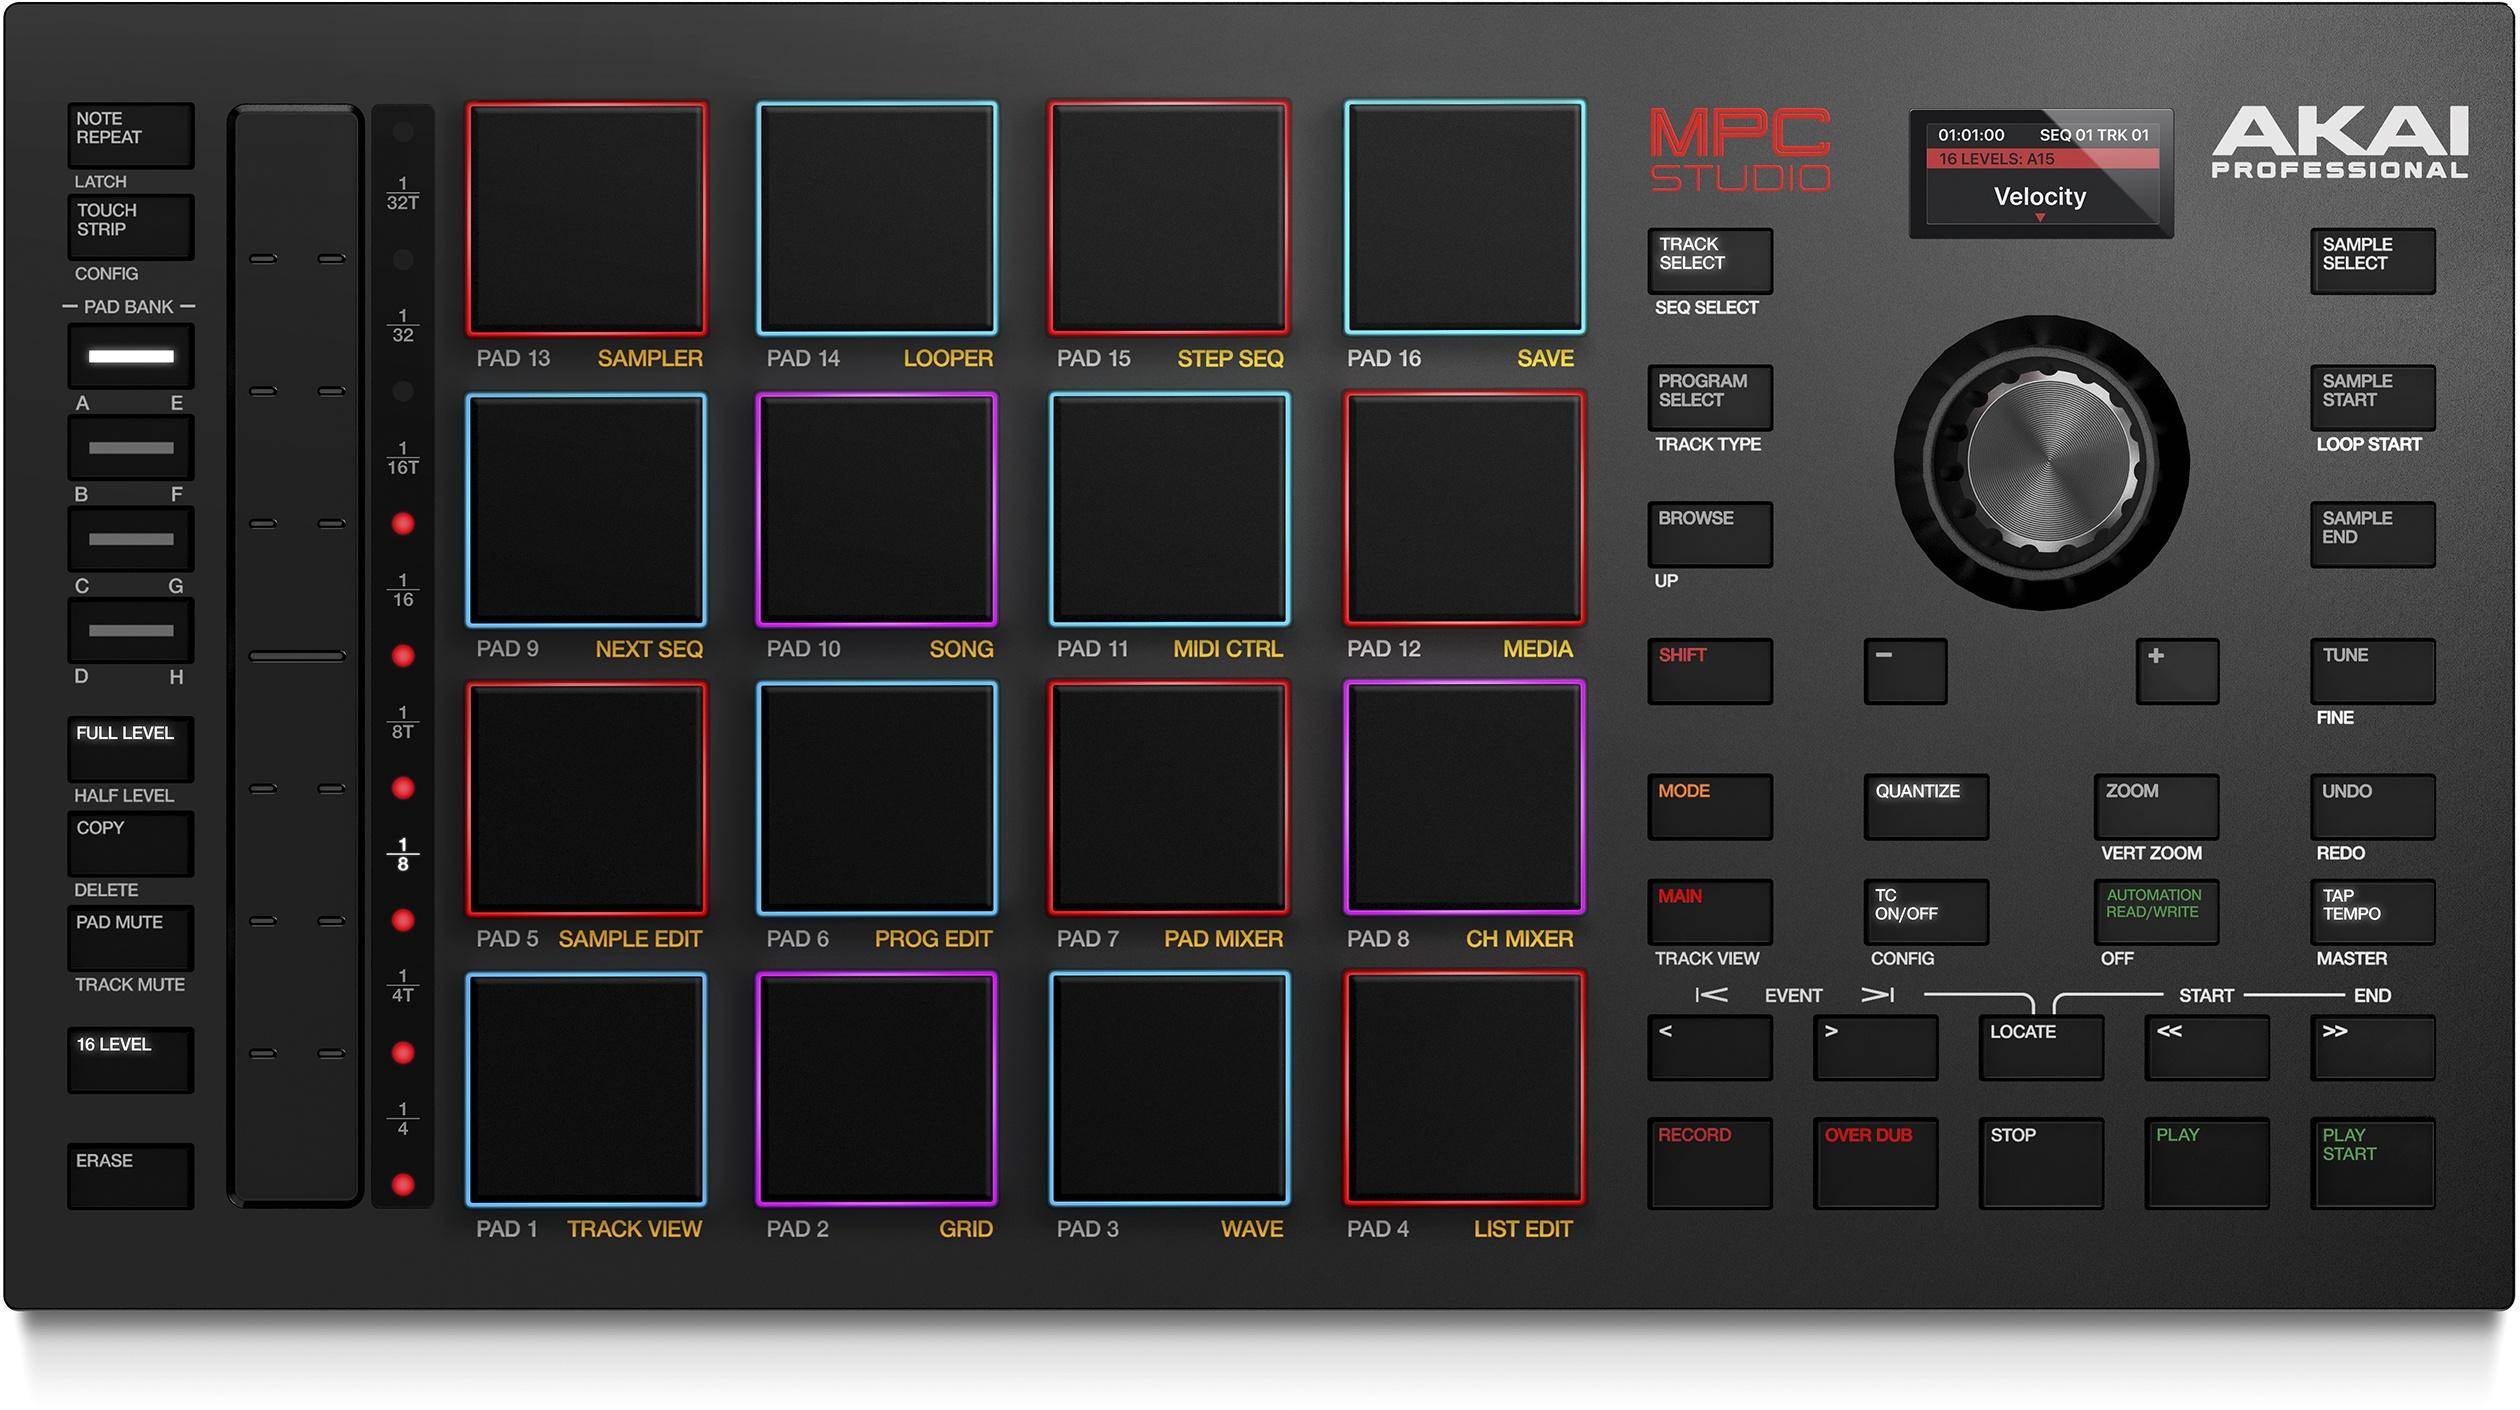Tap PAD 13 labeled SAMPLER
The width and height of the screenshot is (2520, 1410).
(587, 219)
